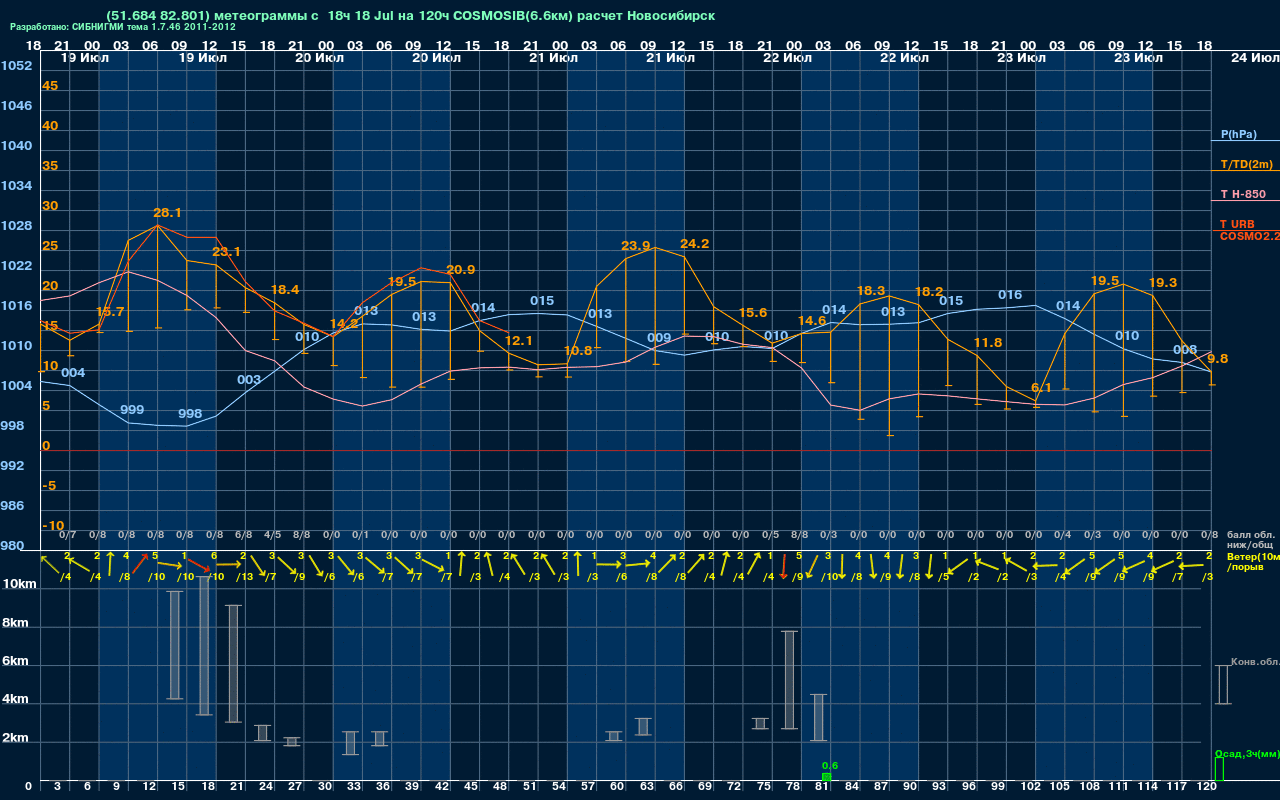
Task: Click the 10.8 temperature label
Action: (x=578, y=351)
